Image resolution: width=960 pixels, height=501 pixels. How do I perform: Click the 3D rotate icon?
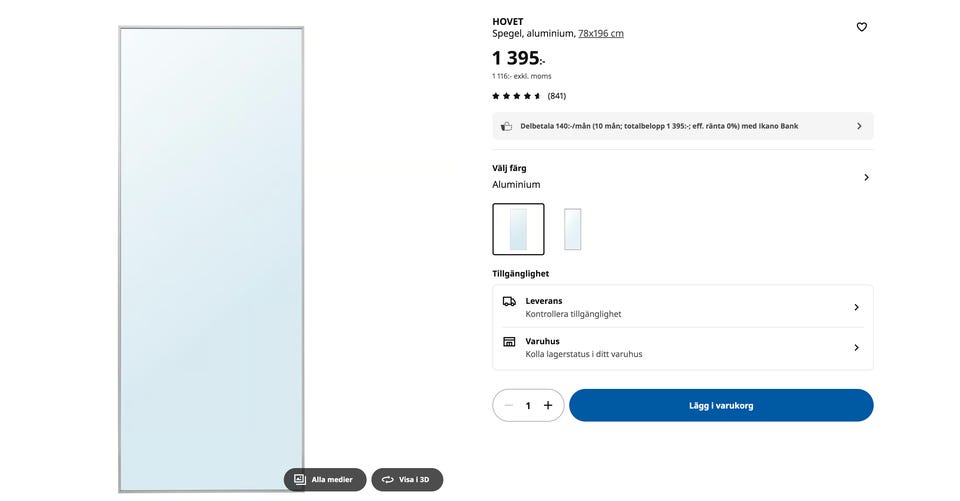(x=388, y=480)
